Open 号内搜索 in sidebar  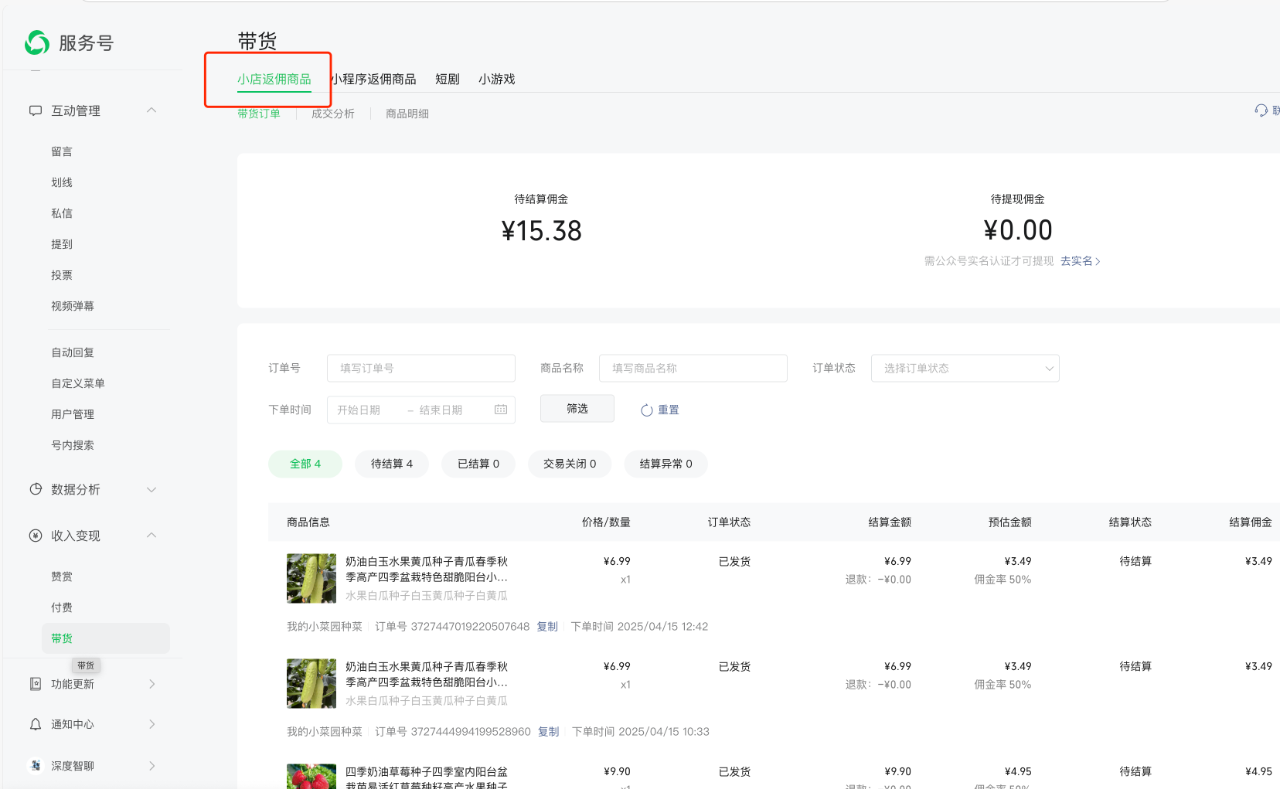pos(73,446)
